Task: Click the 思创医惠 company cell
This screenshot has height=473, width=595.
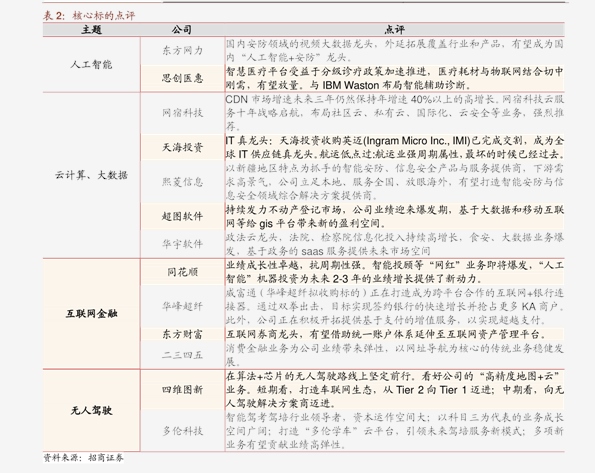Action: click(183, 78)
